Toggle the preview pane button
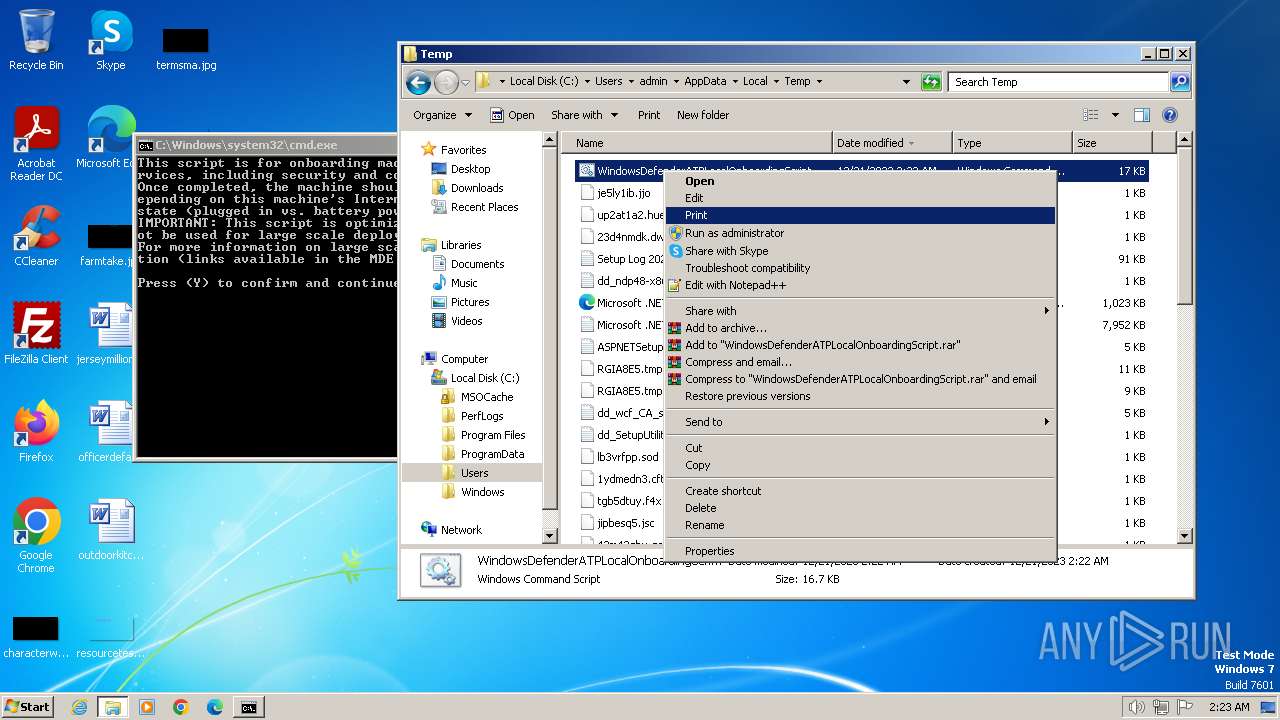 (x=1142, y=115)
